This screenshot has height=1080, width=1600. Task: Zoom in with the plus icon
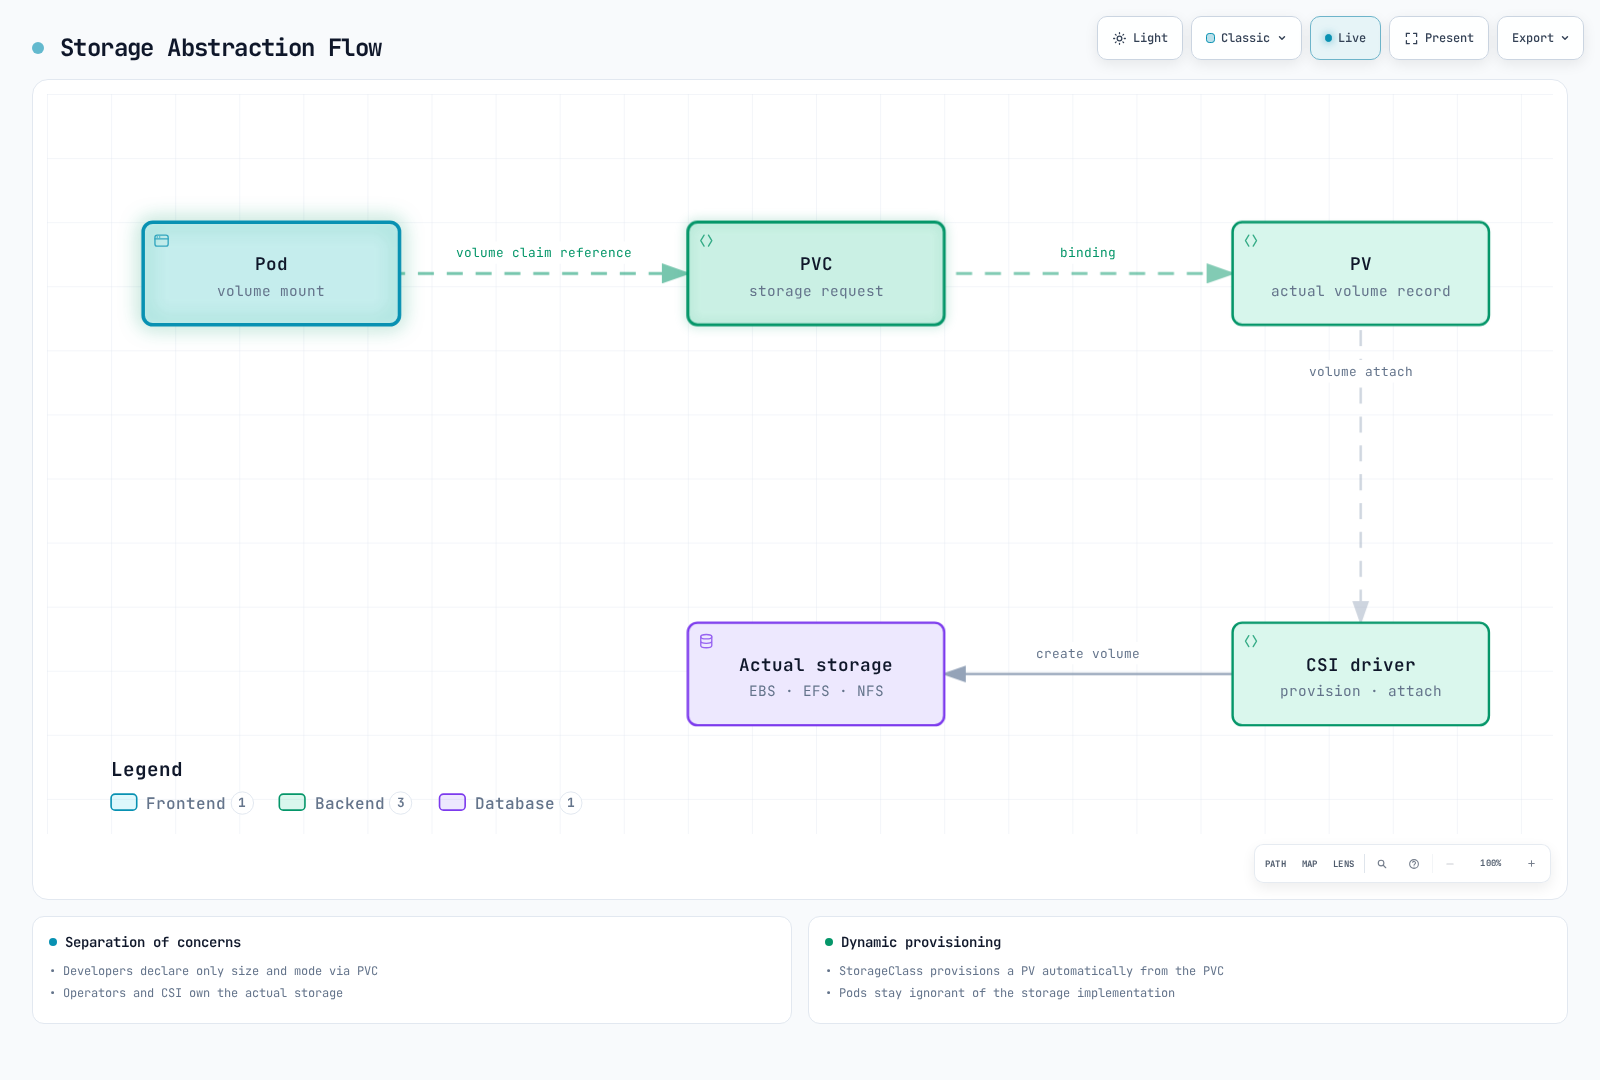pyautogui.click(x=1531, y=864)
